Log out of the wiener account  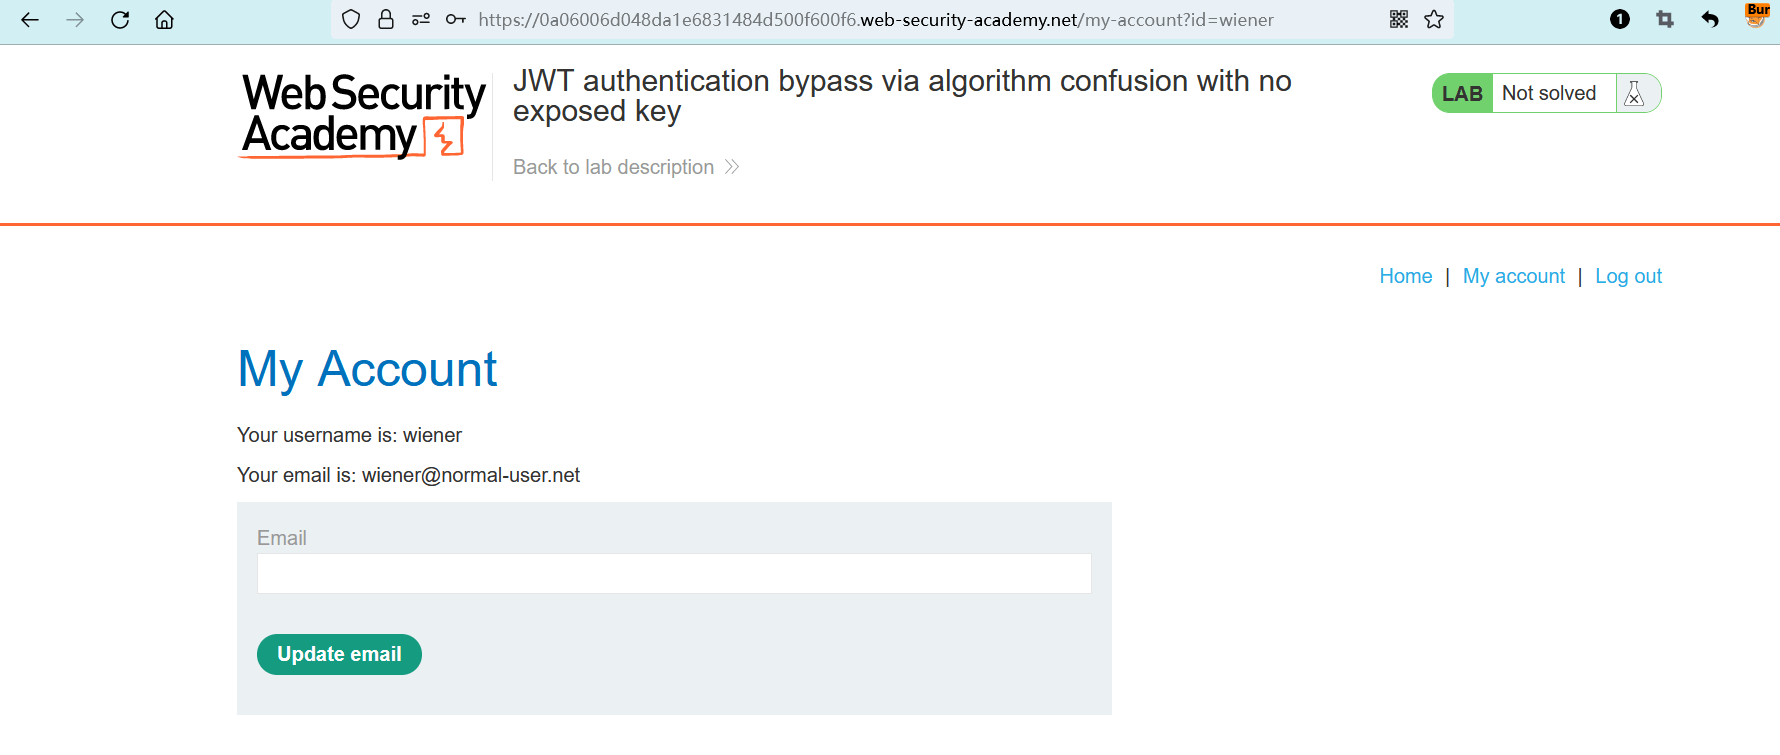tap(1628, 276)
